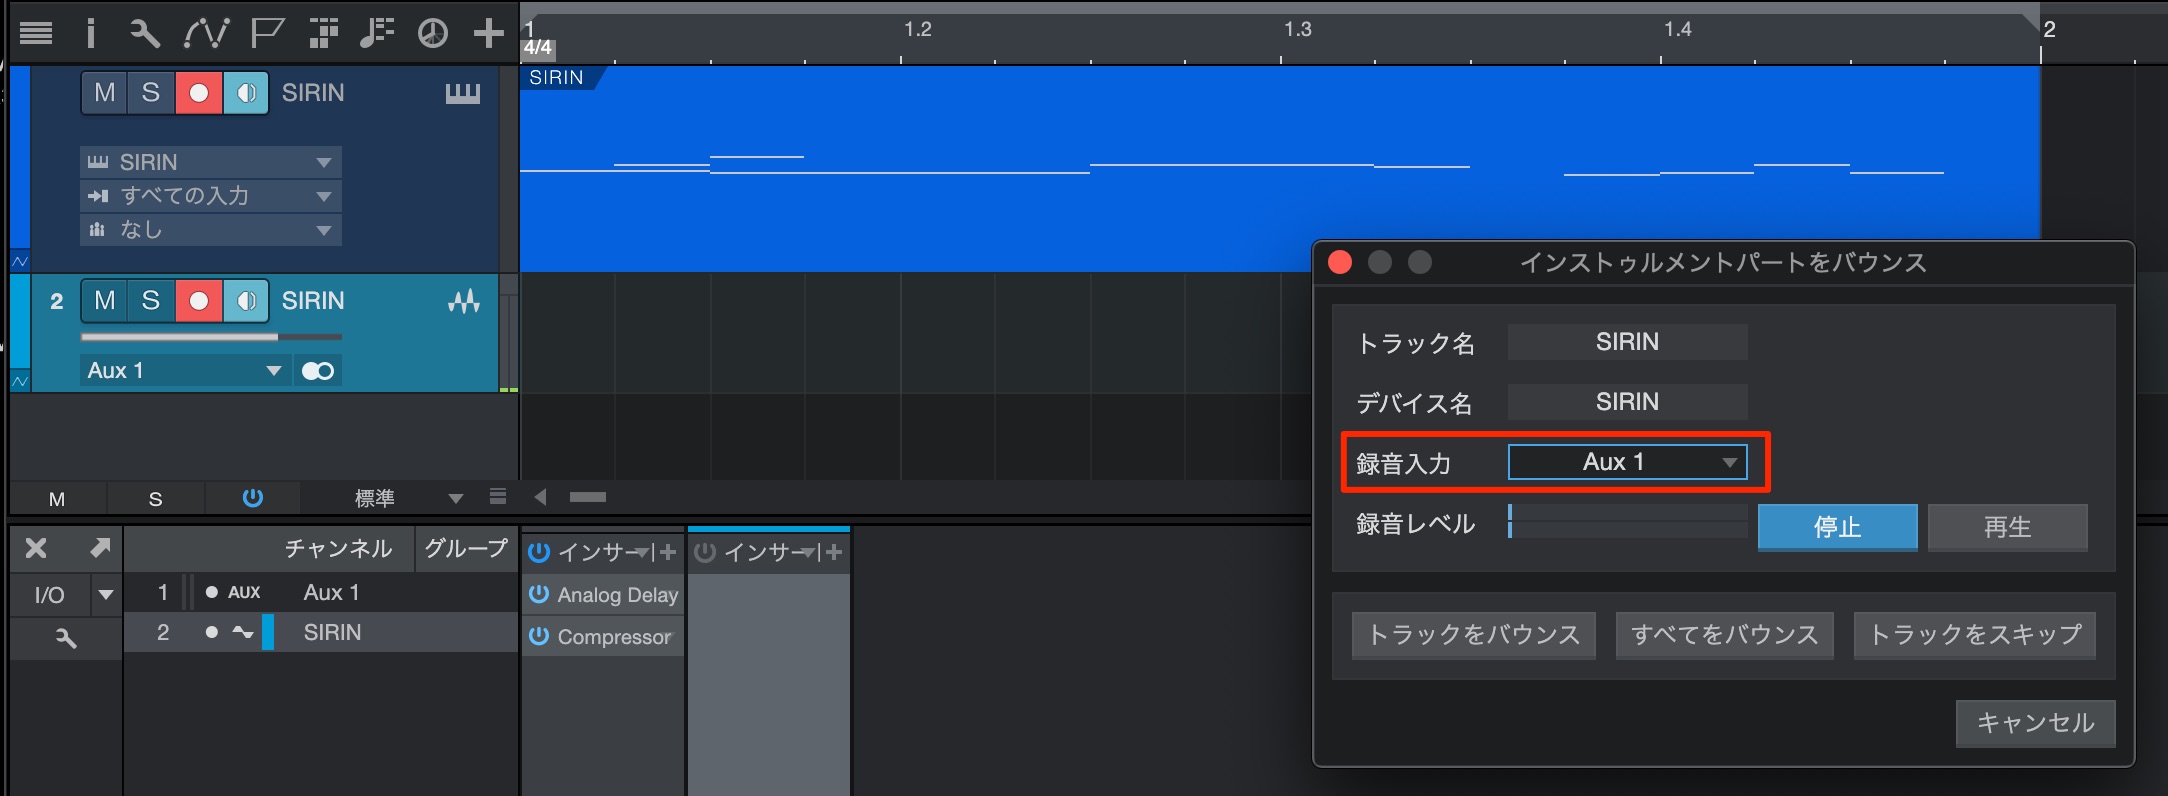This screenshot has width=2168, height=796.
Task: Toggle monitor on SIRIN instrument track
Action: [x=245, y=93]
